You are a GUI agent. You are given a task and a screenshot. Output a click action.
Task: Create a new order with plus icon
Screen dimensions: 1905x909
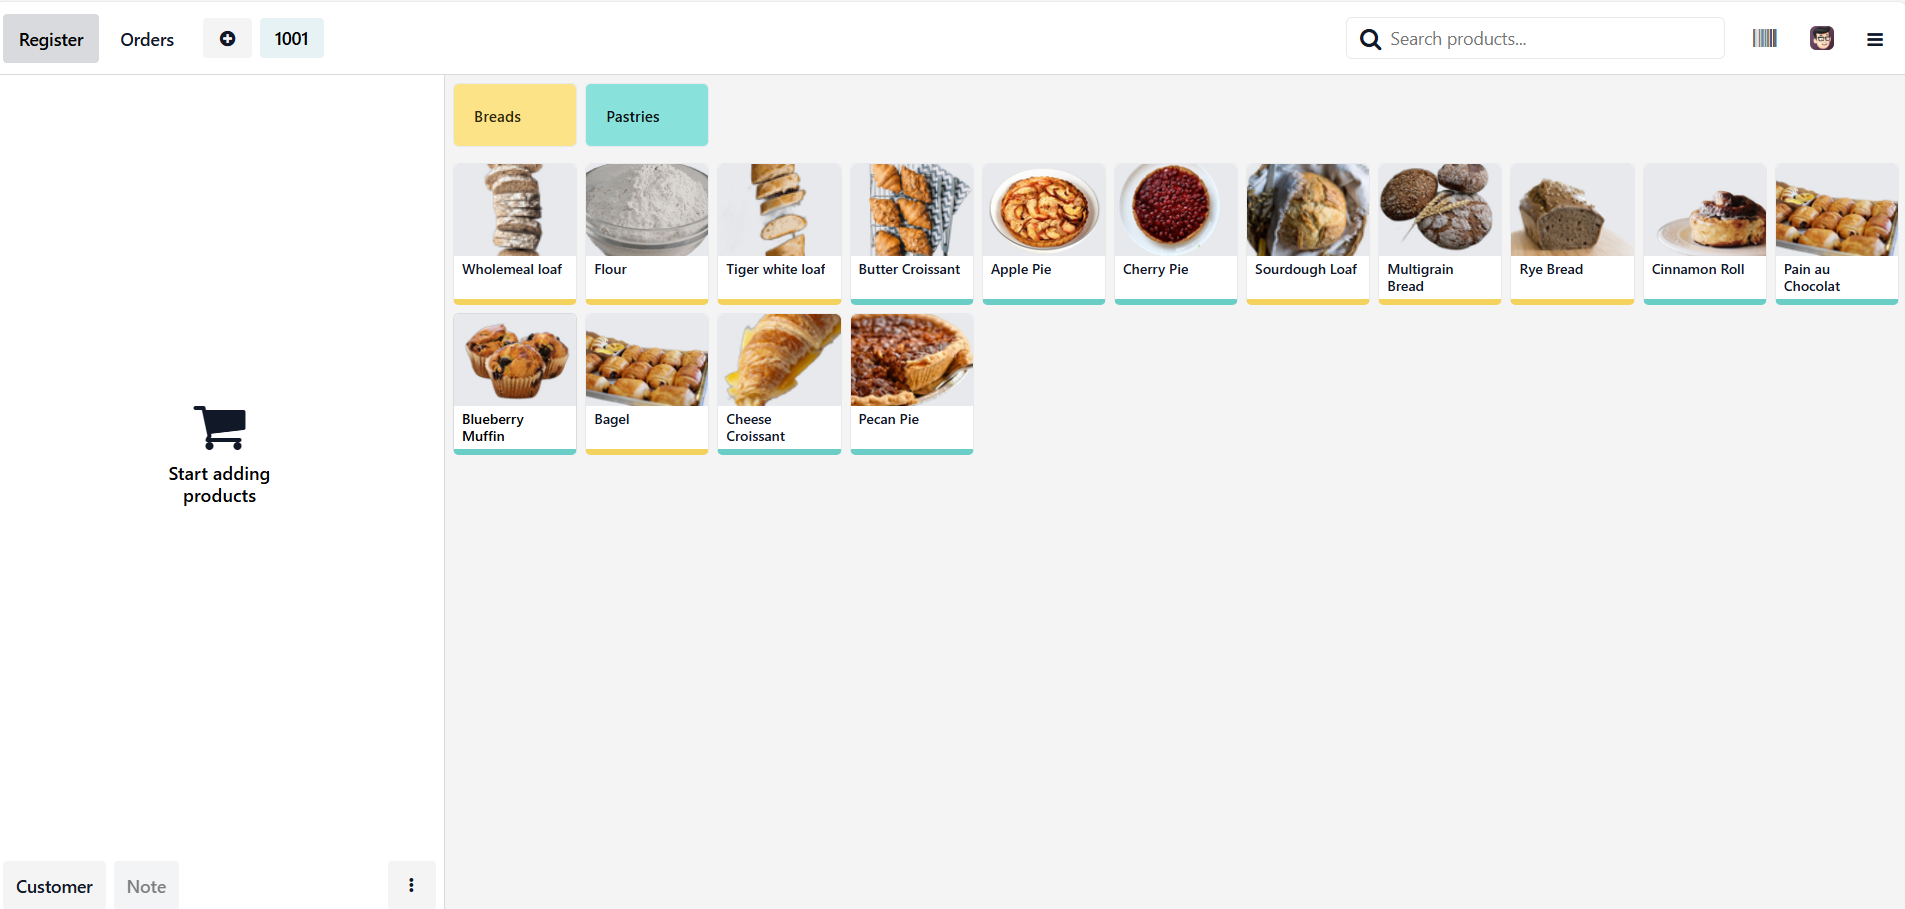tap(227, 39)
